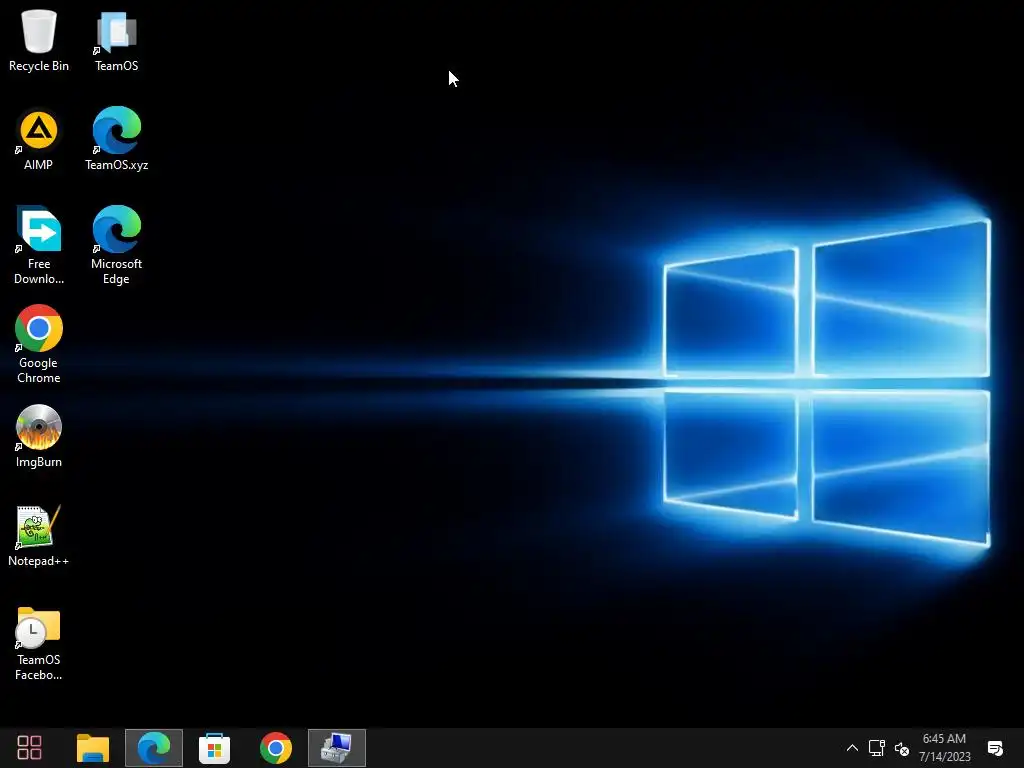This screenshot has height=768, width=1024.
Task: Select the Recycle Bin desktop icon
Action: (x=39, y=40)
